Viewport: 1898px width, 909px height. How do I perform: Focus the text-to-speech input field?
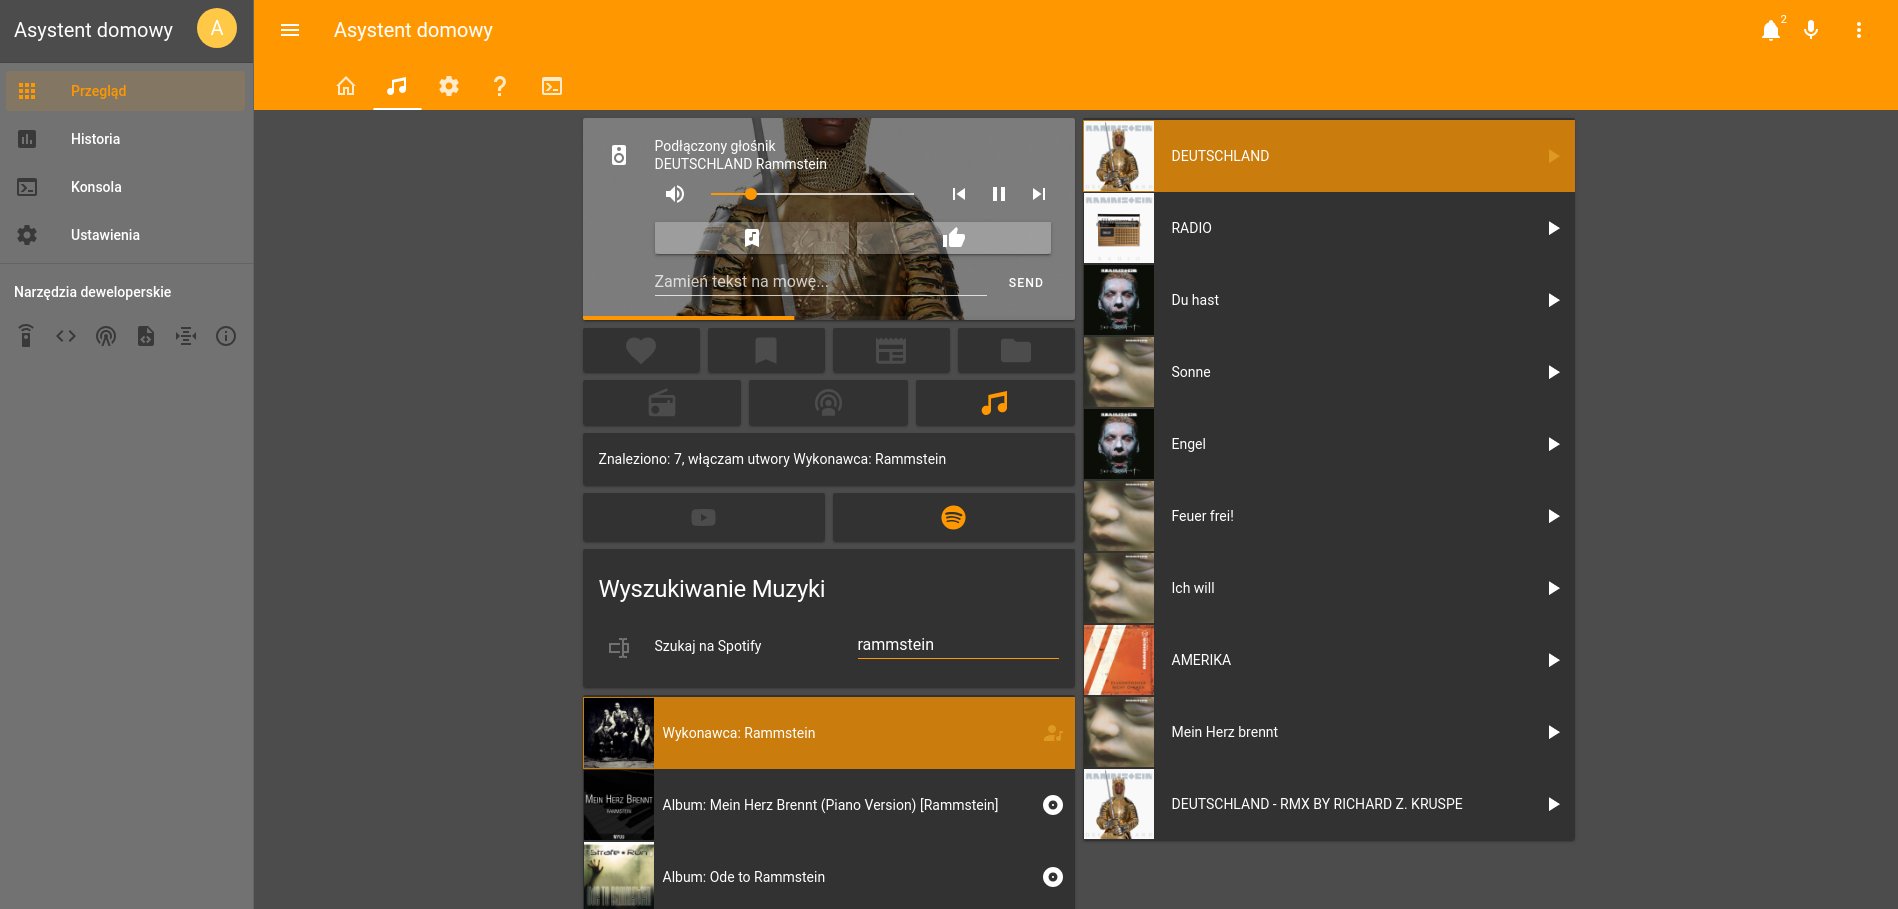820,282
